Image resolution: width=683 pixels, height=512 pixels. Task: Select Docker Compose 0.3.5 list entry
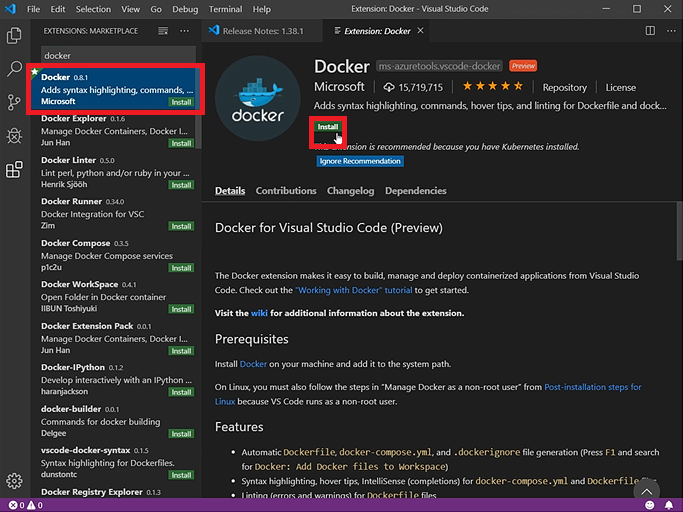(x=115, y=255)
